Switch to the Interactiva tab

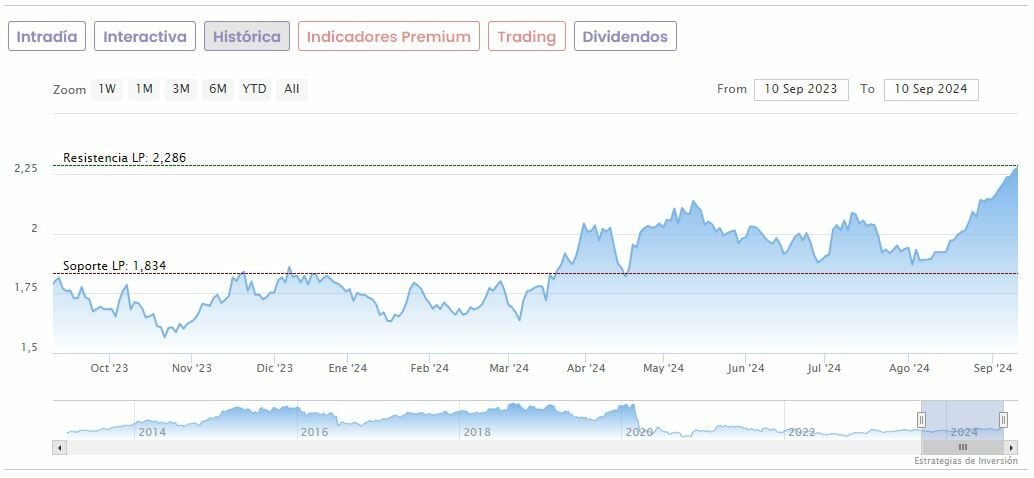coord(145,37)
